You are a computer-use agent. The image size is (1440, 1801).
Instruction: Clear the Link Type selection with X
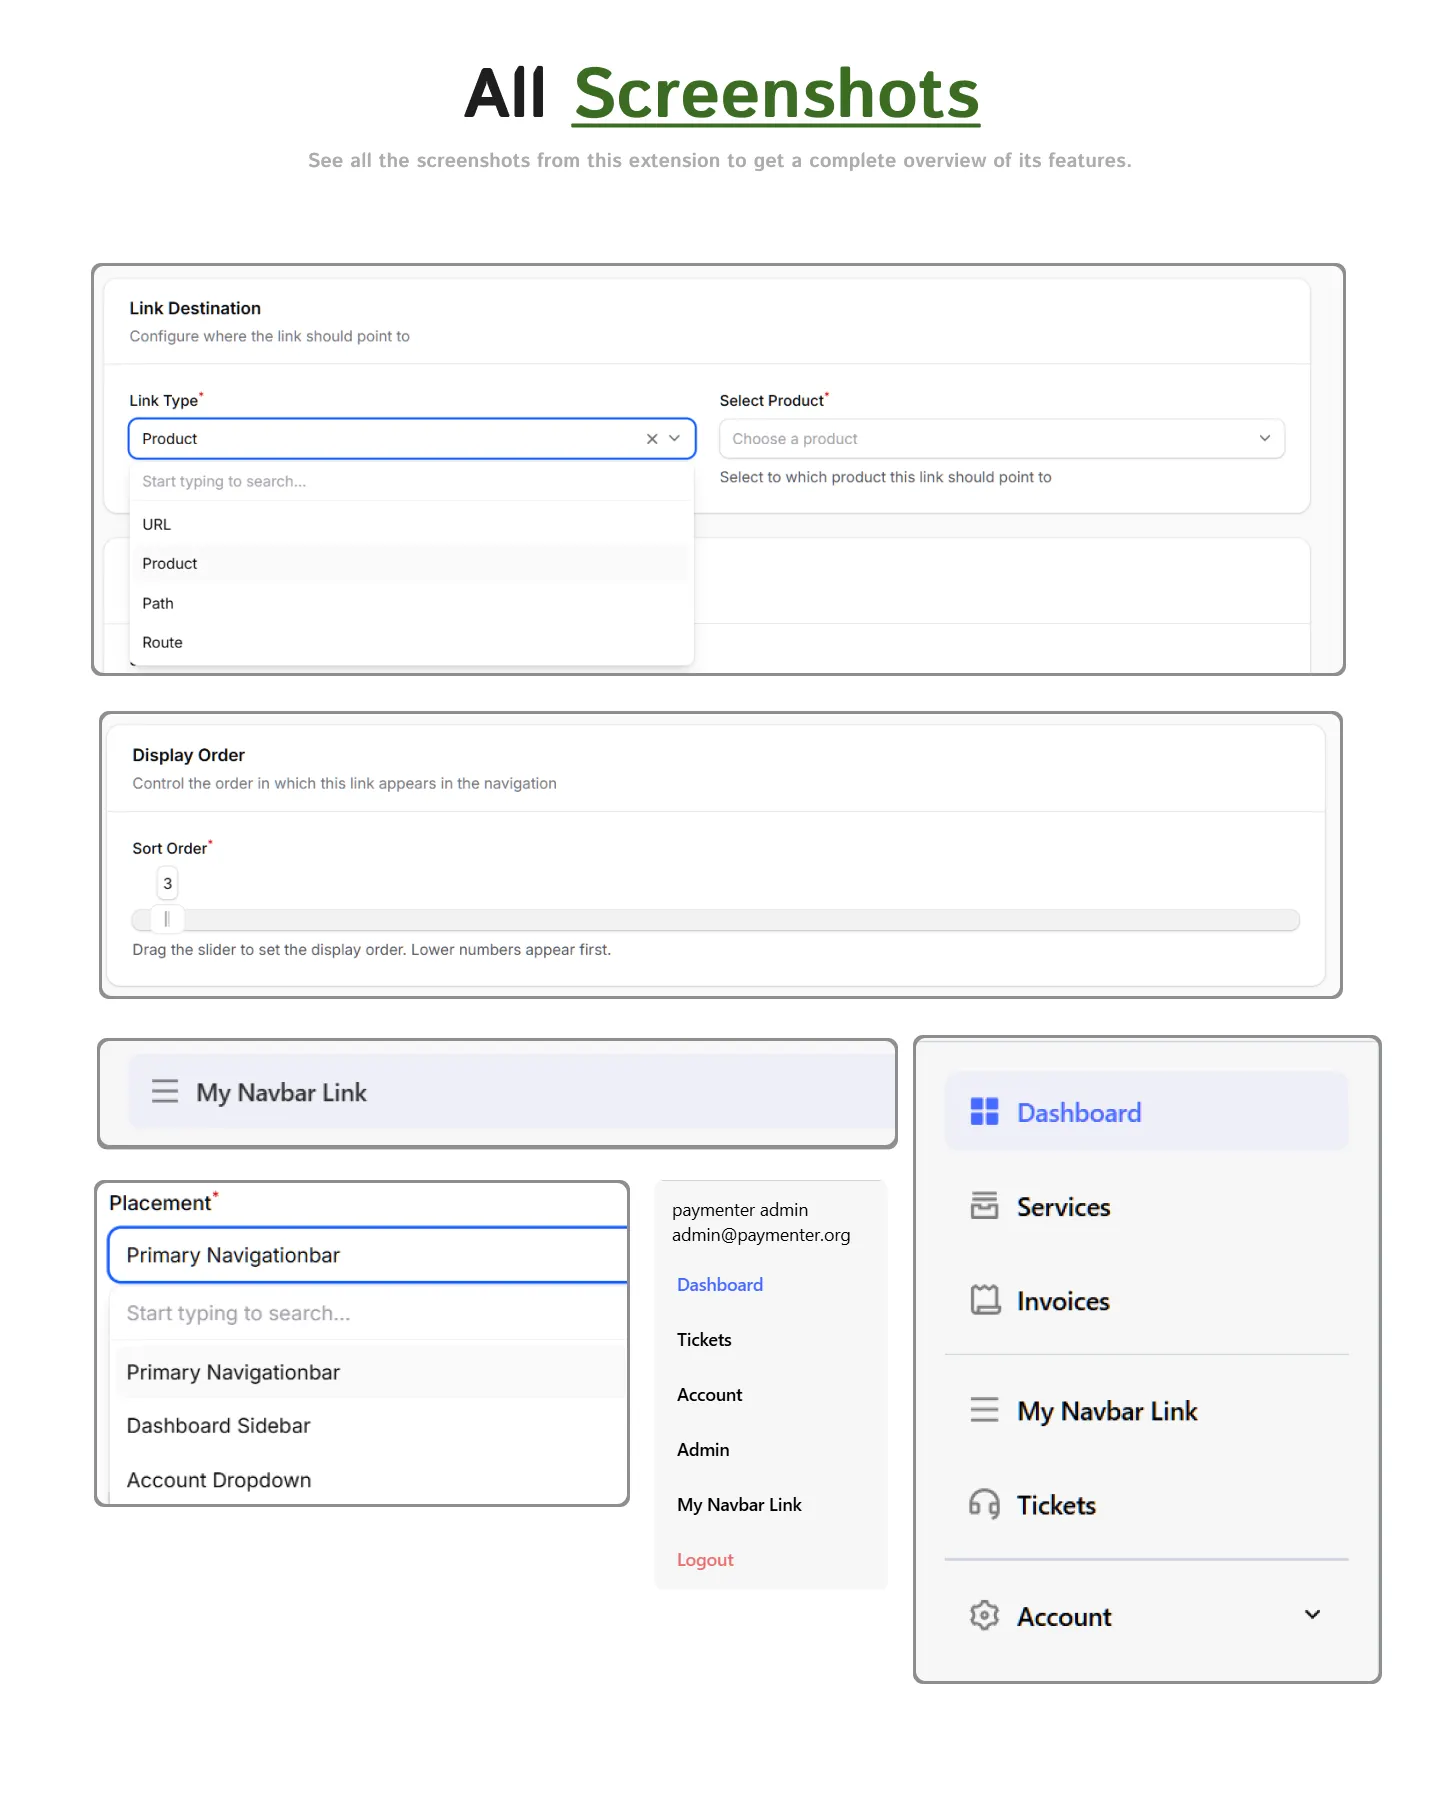(x=652, y=439)
